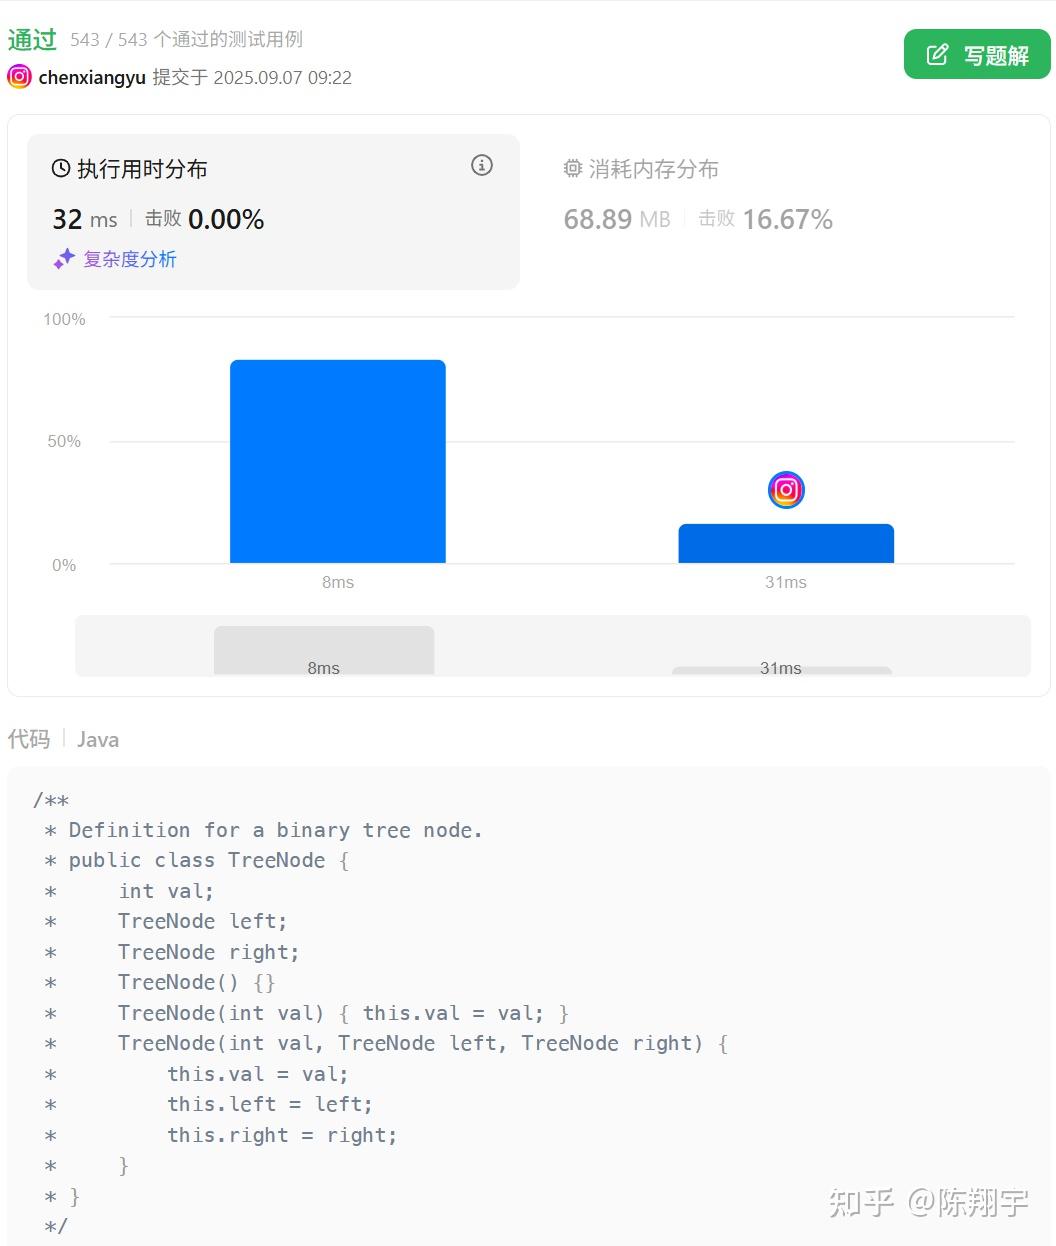This screenshot has width=1056, height=1246.
Task: Click the 击败 0.00% value
Action: pos(204,219)
